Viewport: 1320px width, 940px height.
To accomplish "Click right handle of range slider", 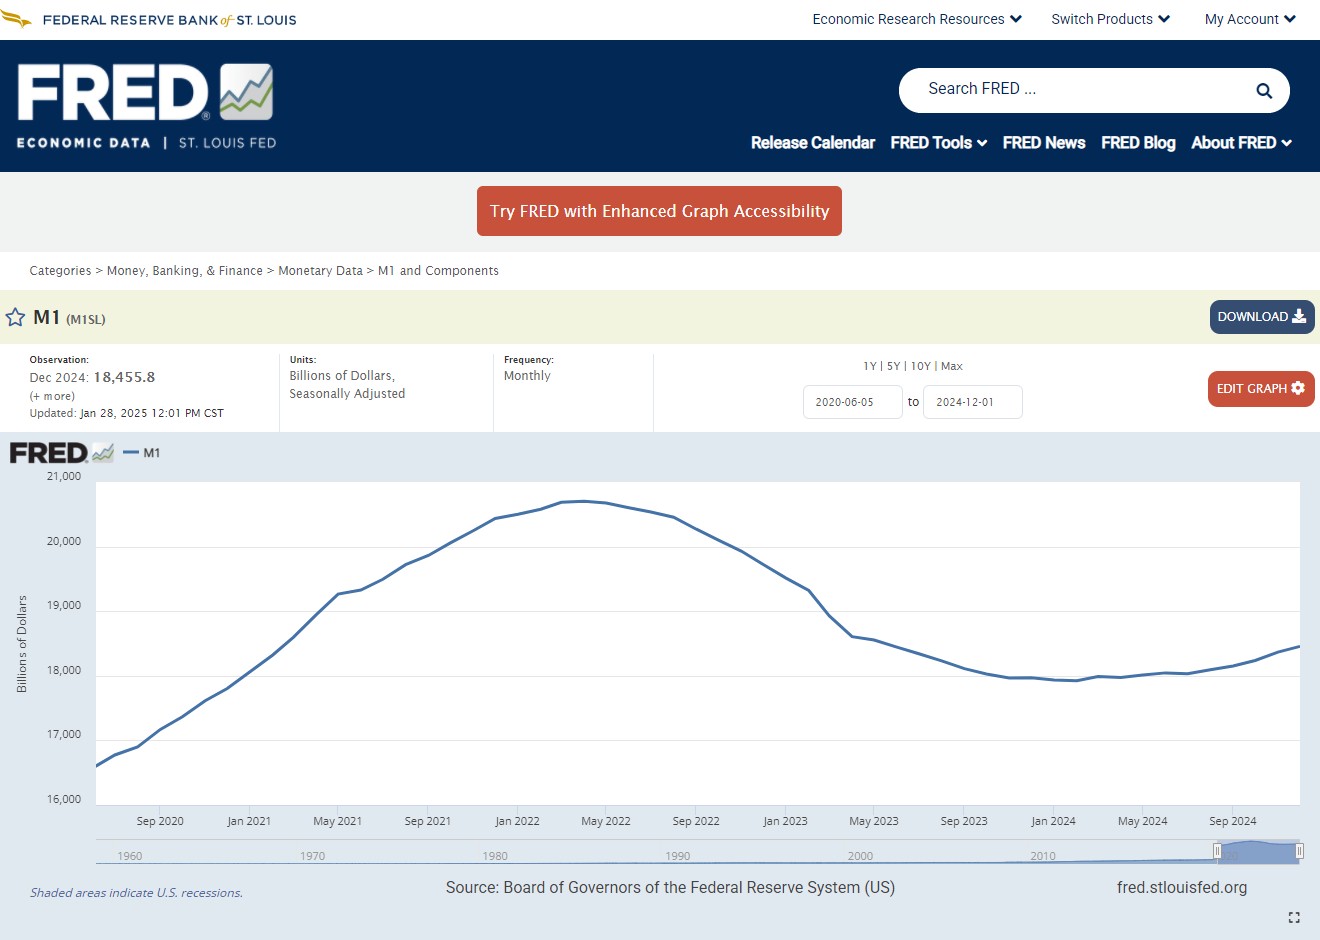I will click(1299, 851).
